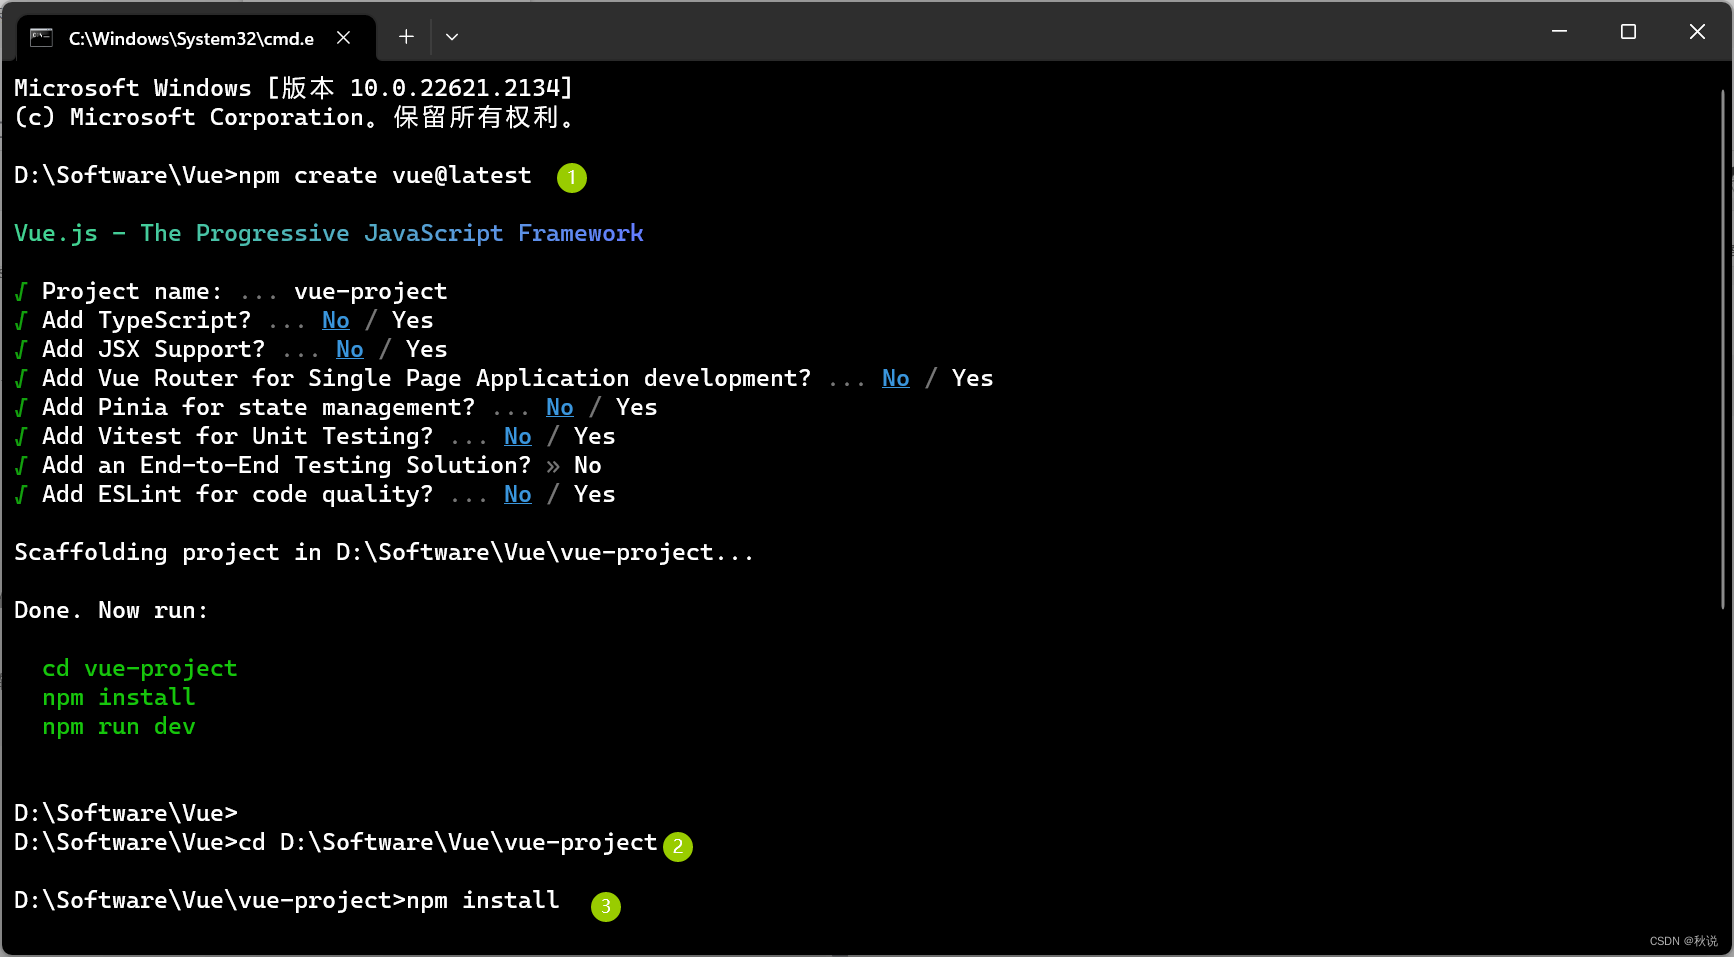Viewport: 1734px width, 957px height.
Task: Click the green 'npm install' suggestion
Action: (x=119, y=698)
